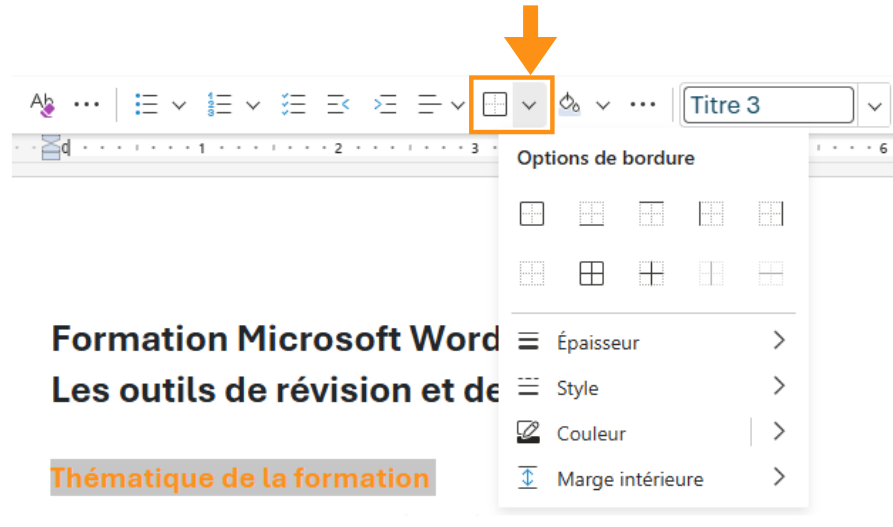This screenshot has width=893, height=527.
Task: Click the Titre 3 style box
Action: coord(768,105)
